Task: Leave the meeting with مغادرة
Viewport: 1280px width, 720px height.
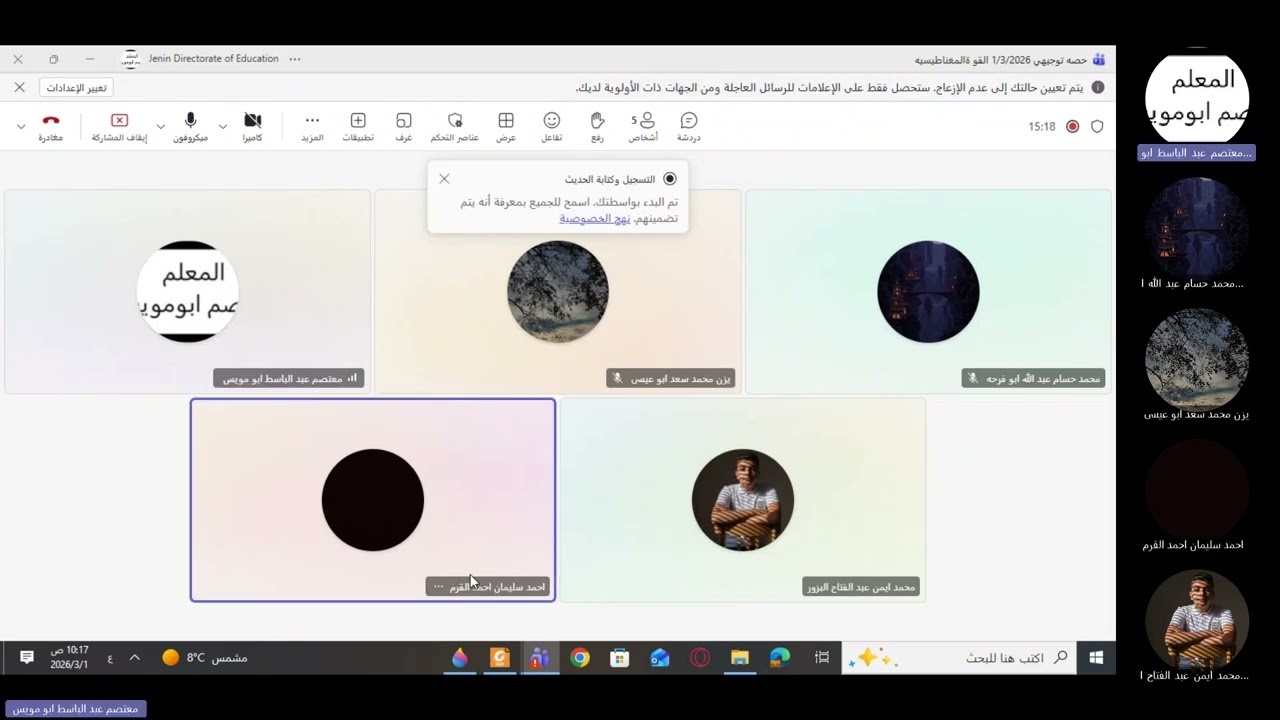Action: pos(51,127)
